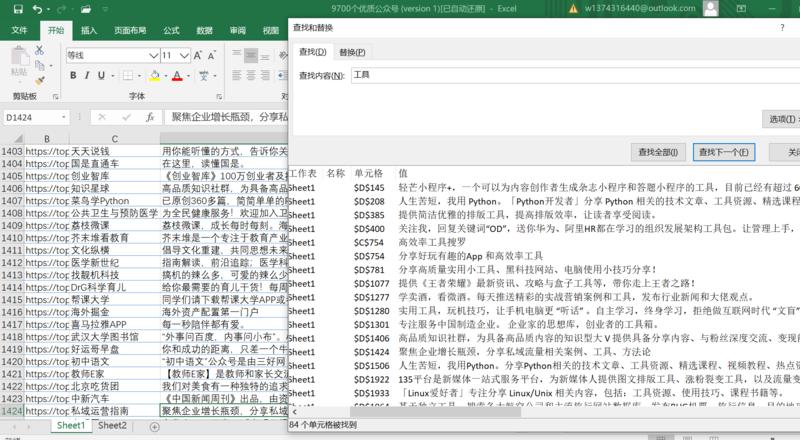Align text right
The height and width of the screenshot is (440, 800).
point(265,76)
